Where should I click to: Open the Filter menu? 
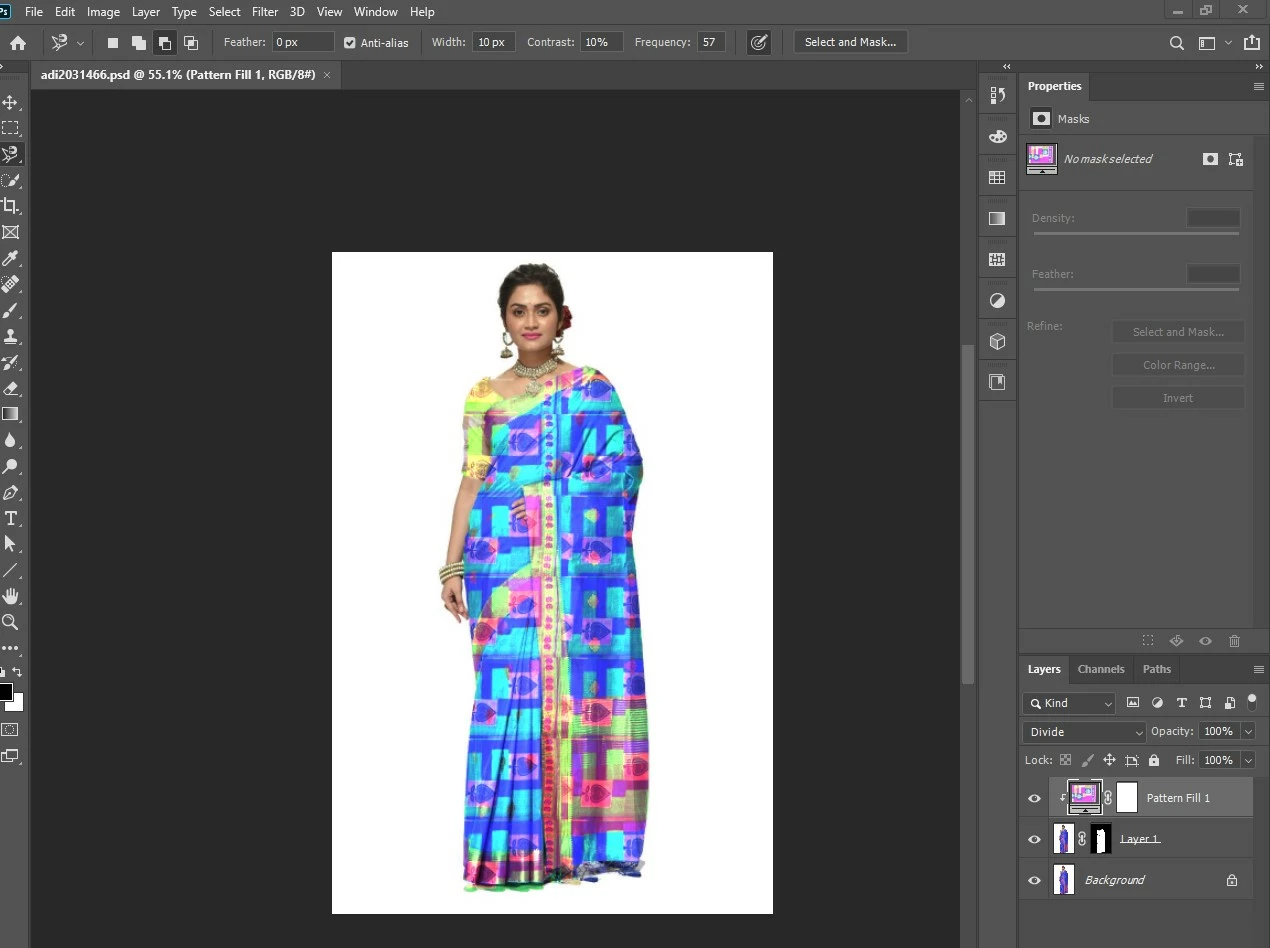265,12
